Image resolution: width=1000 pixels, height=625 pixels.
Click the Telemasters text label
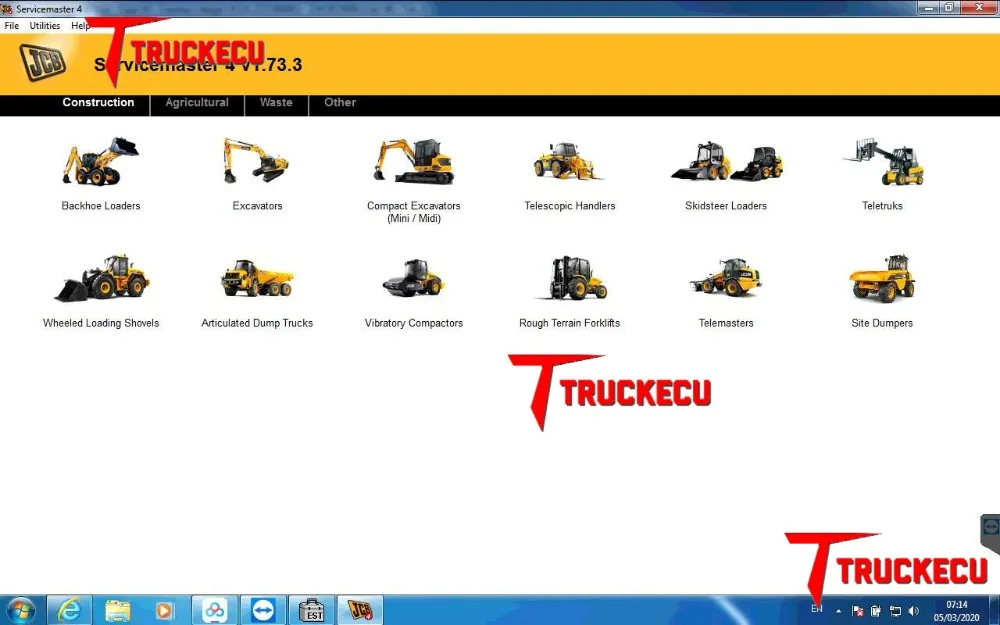pos(726,323)
